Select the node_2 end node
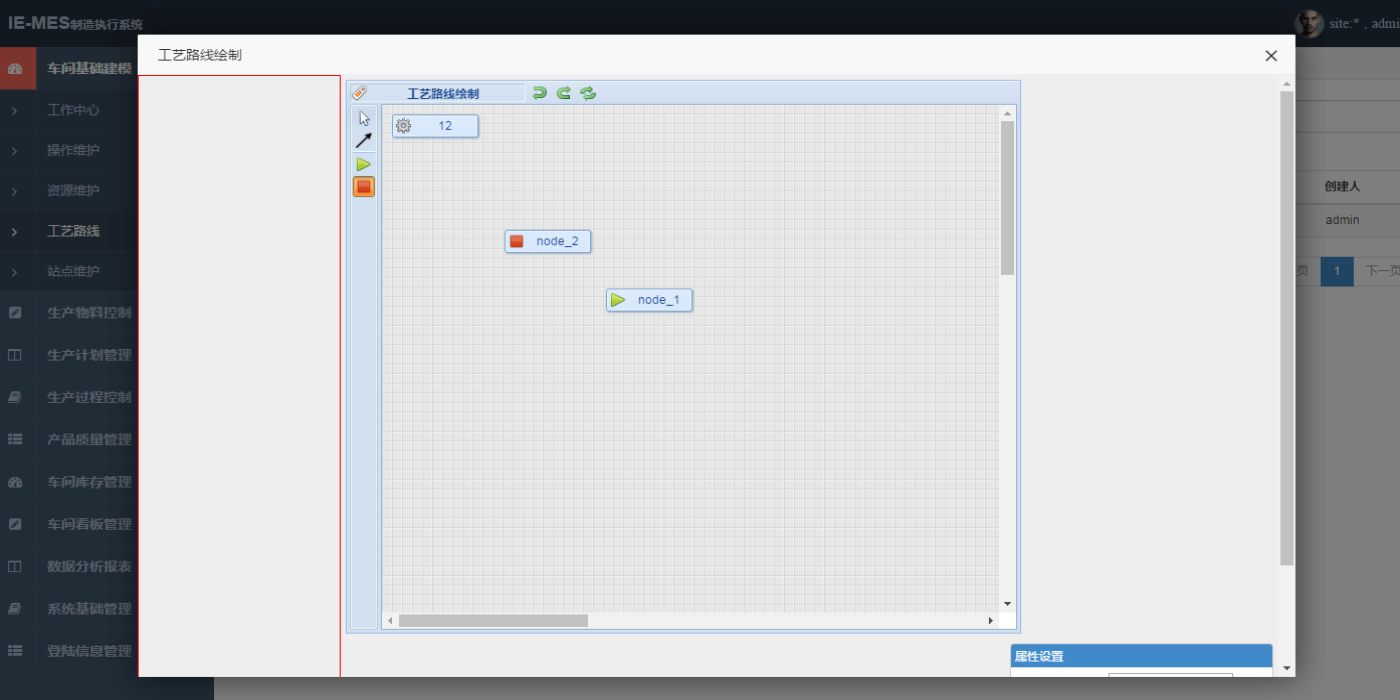1400x700 pixels. [x=548, y=241]
